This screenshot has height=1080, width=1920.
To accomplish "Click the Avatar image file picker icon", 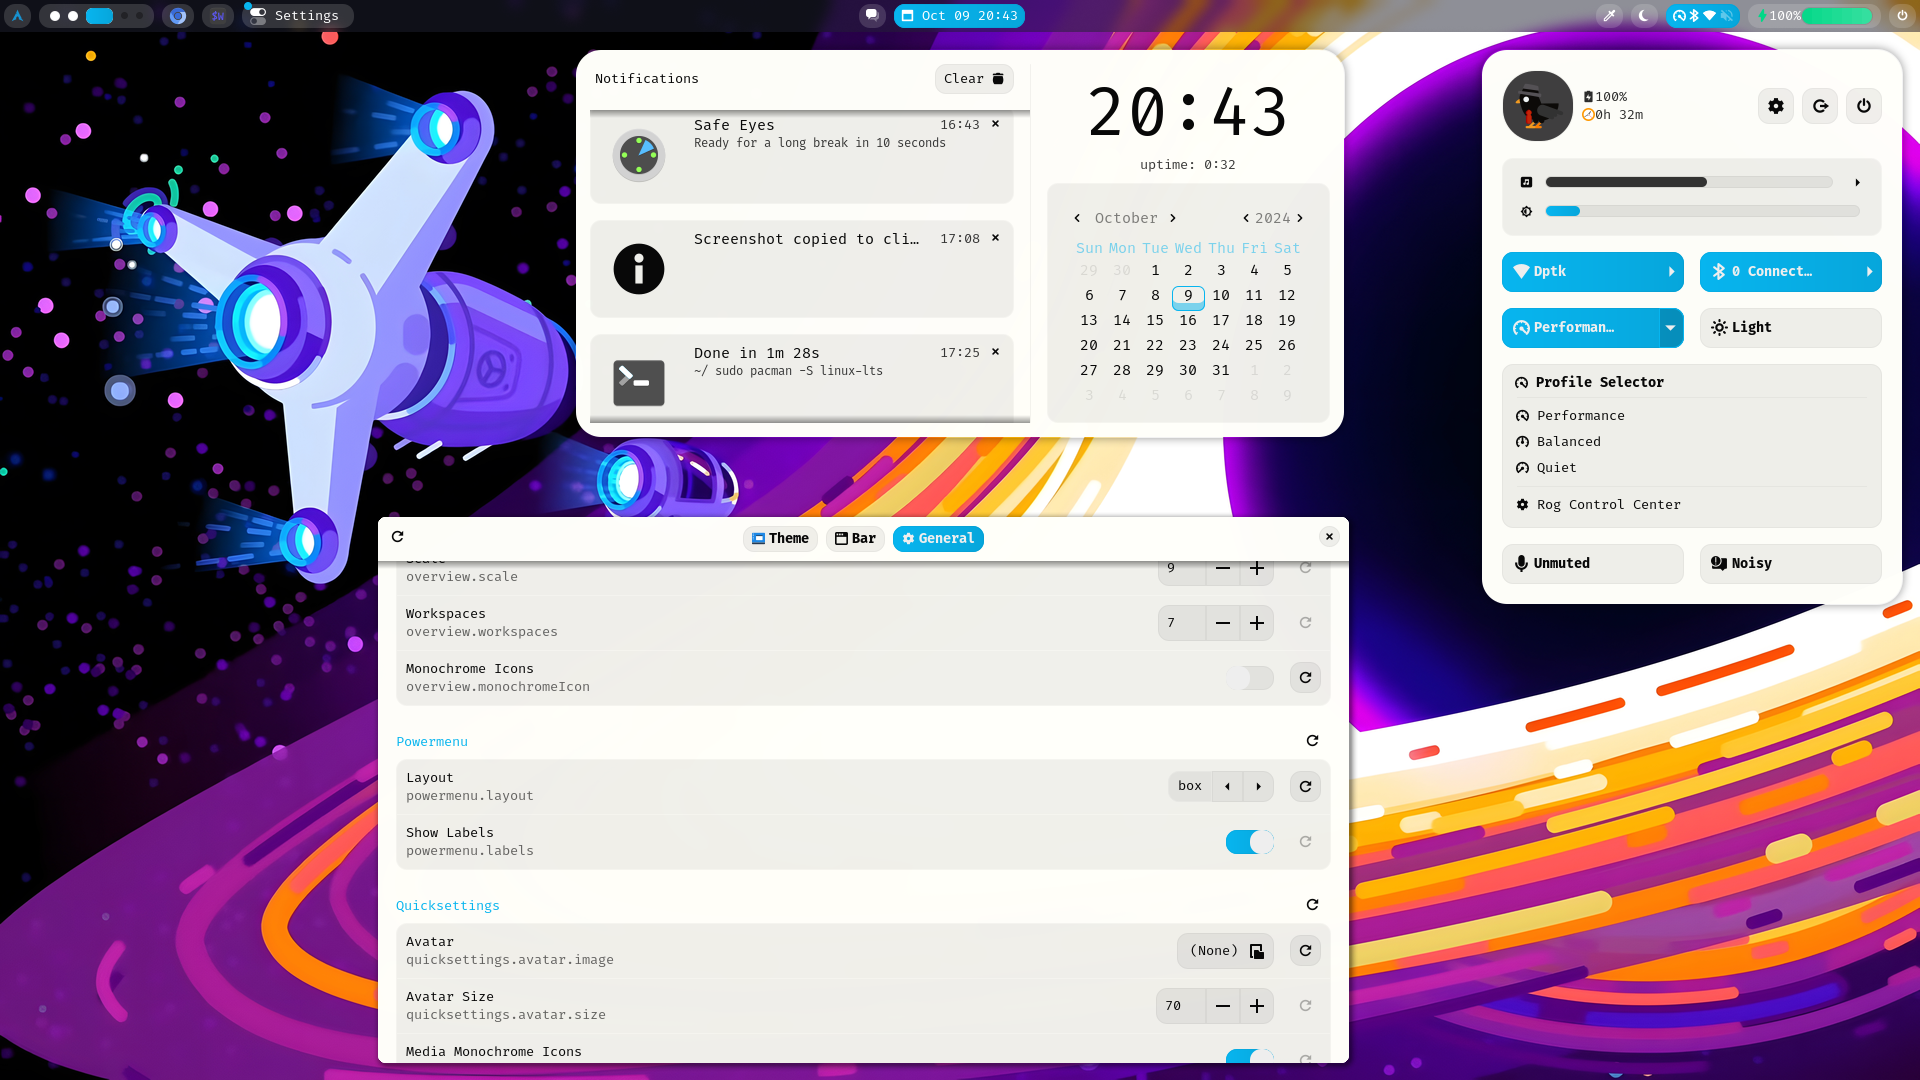I will pyautogui.click(x=1257, y=951).
